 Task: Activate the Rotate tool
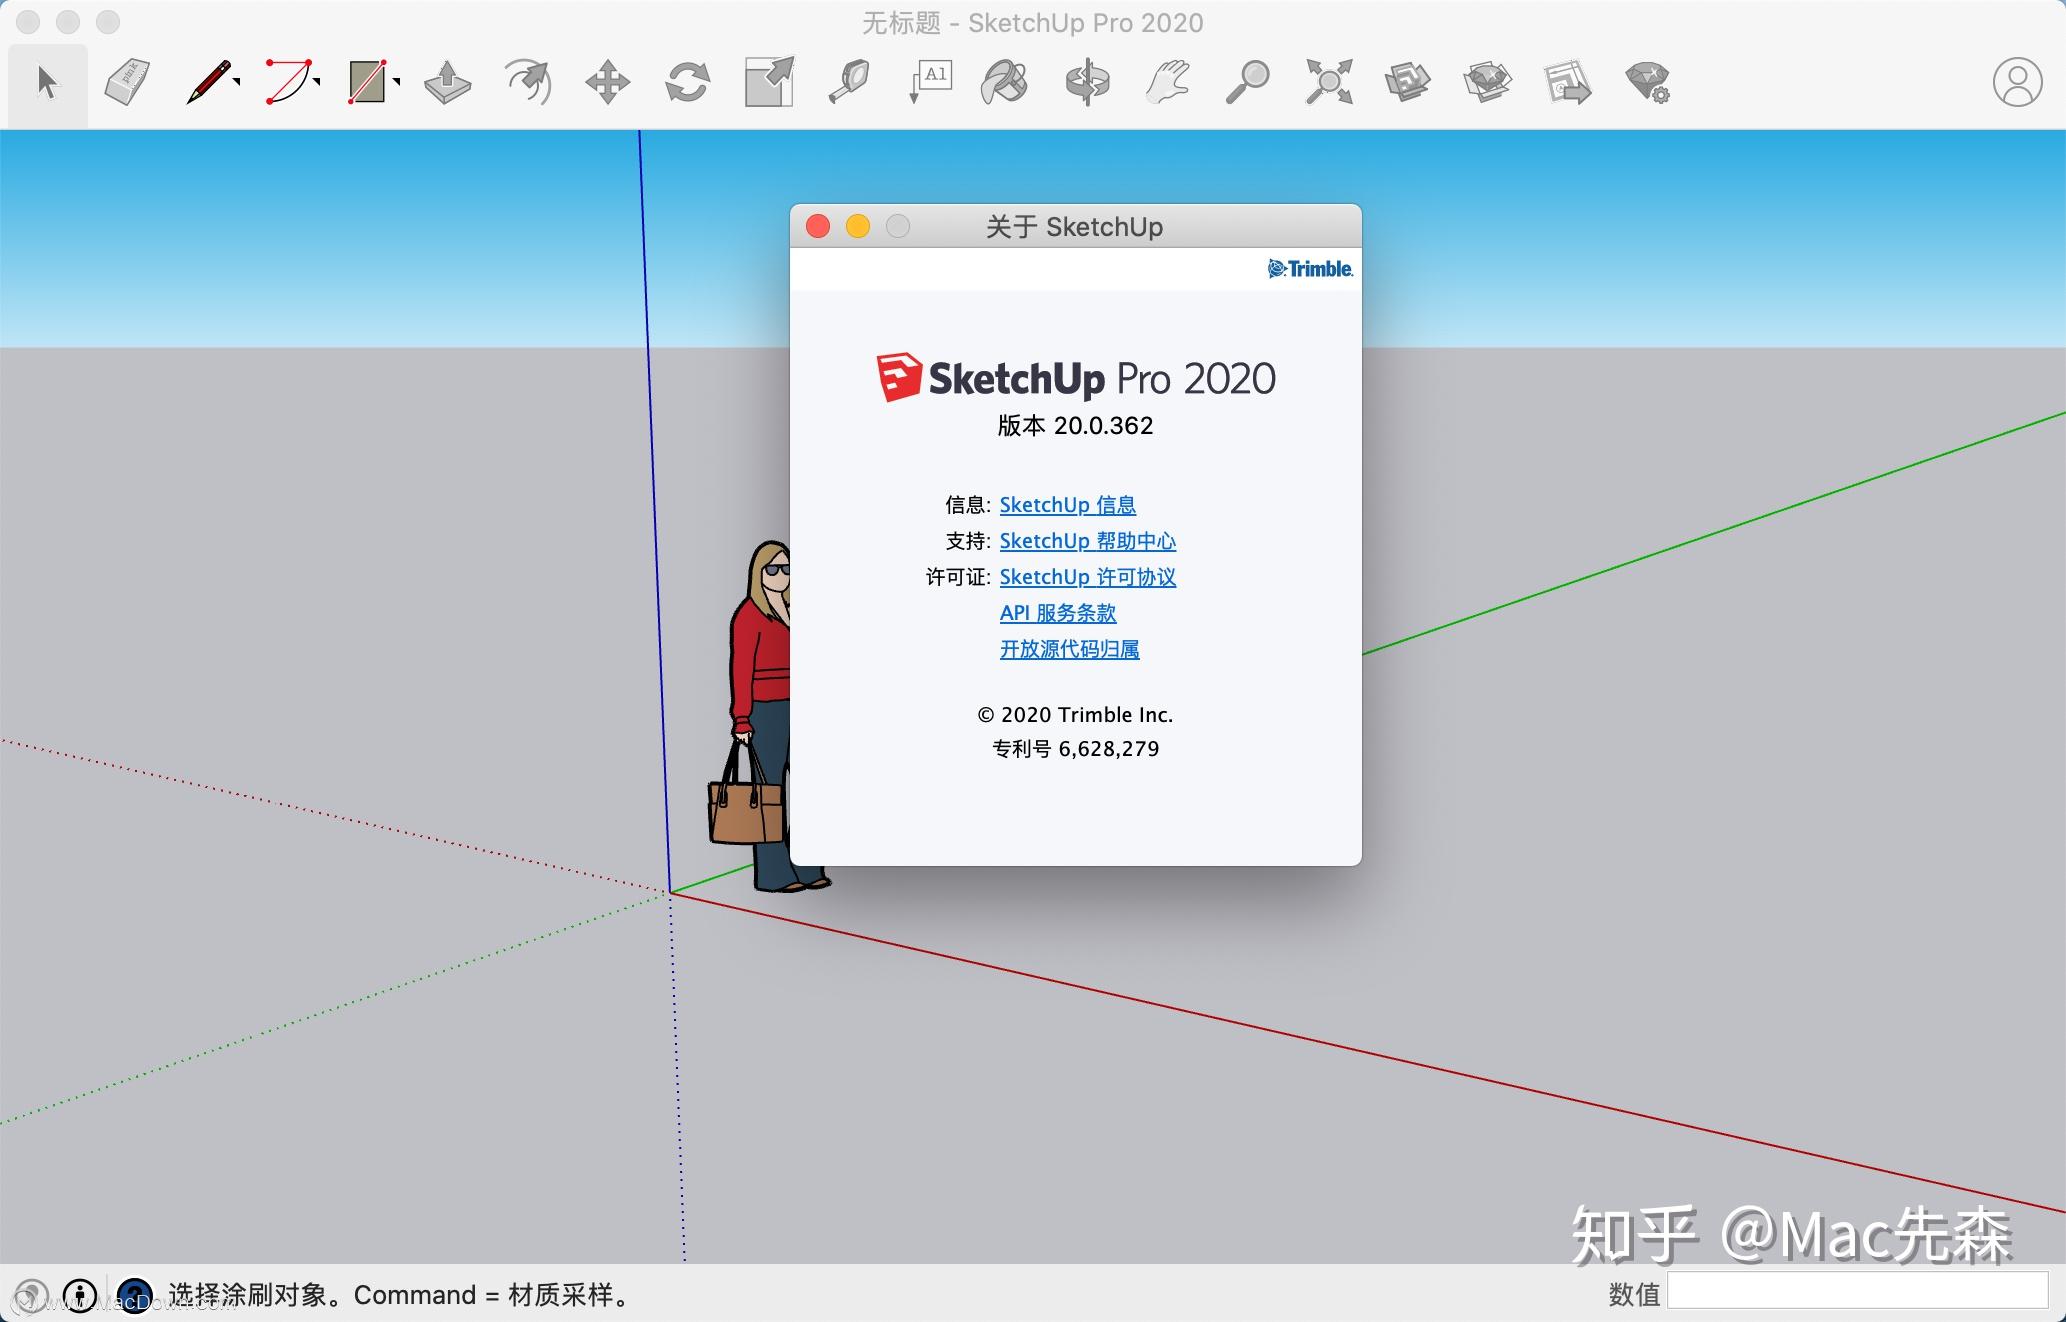(687, 82)
